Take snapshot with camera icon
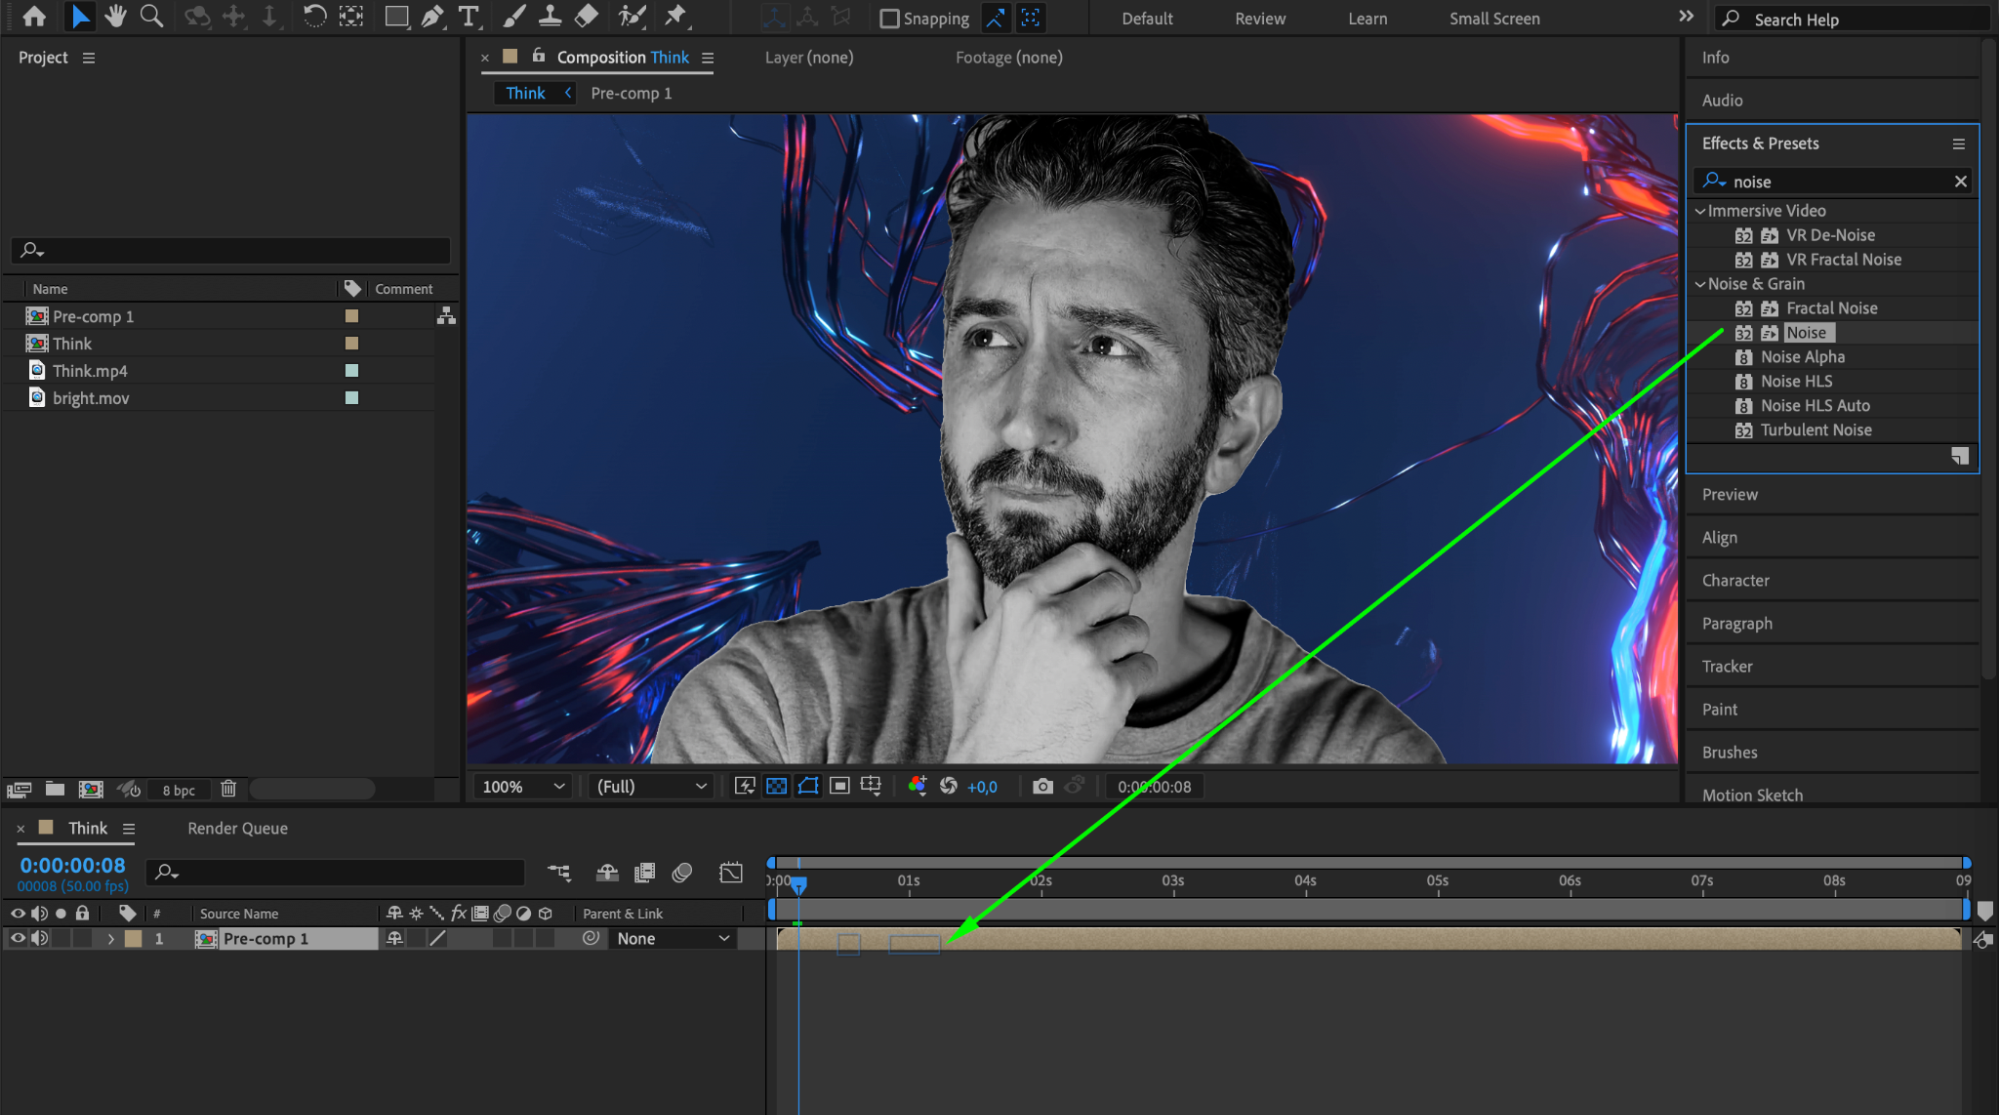This screenshot has width=1999, height=1115. pyautogui.click(x=1042, y=787)
